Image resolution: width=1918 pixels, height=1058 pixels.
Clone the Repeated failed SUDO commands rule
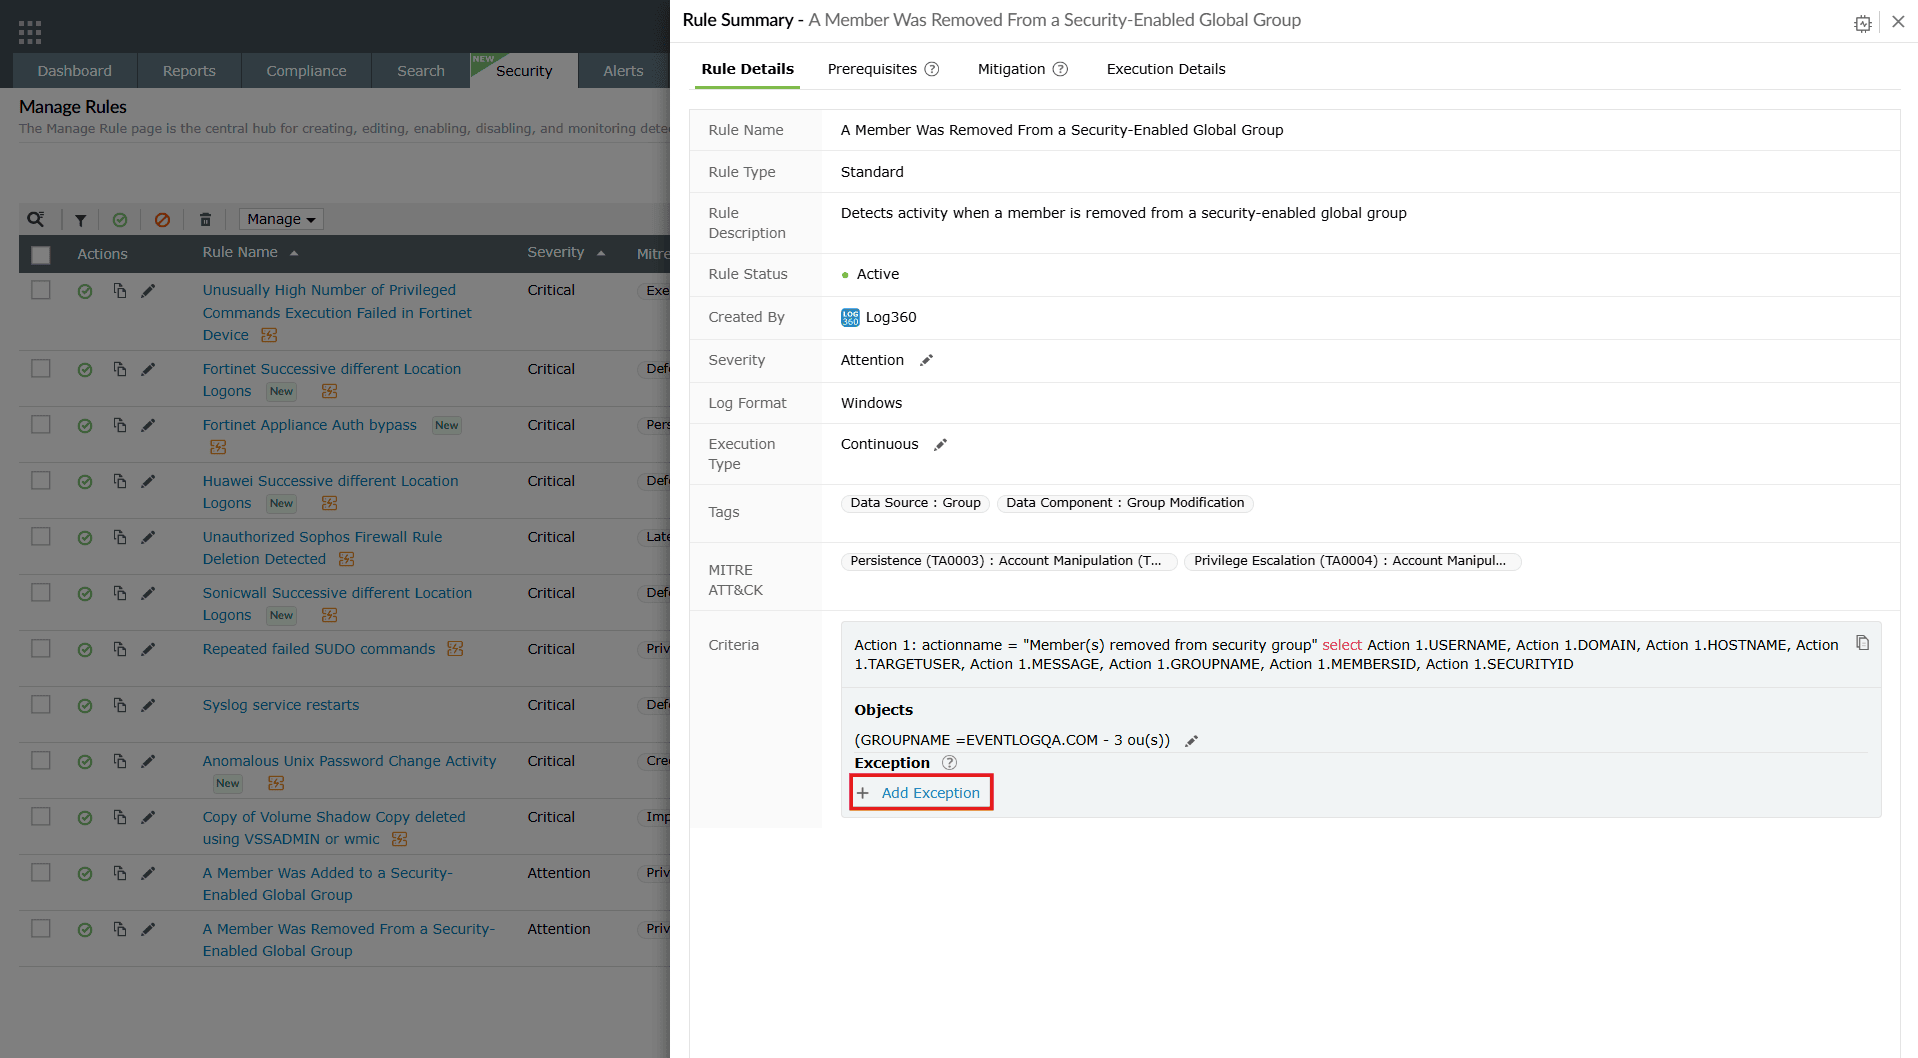pyautogui.click(x=119, y=649)
